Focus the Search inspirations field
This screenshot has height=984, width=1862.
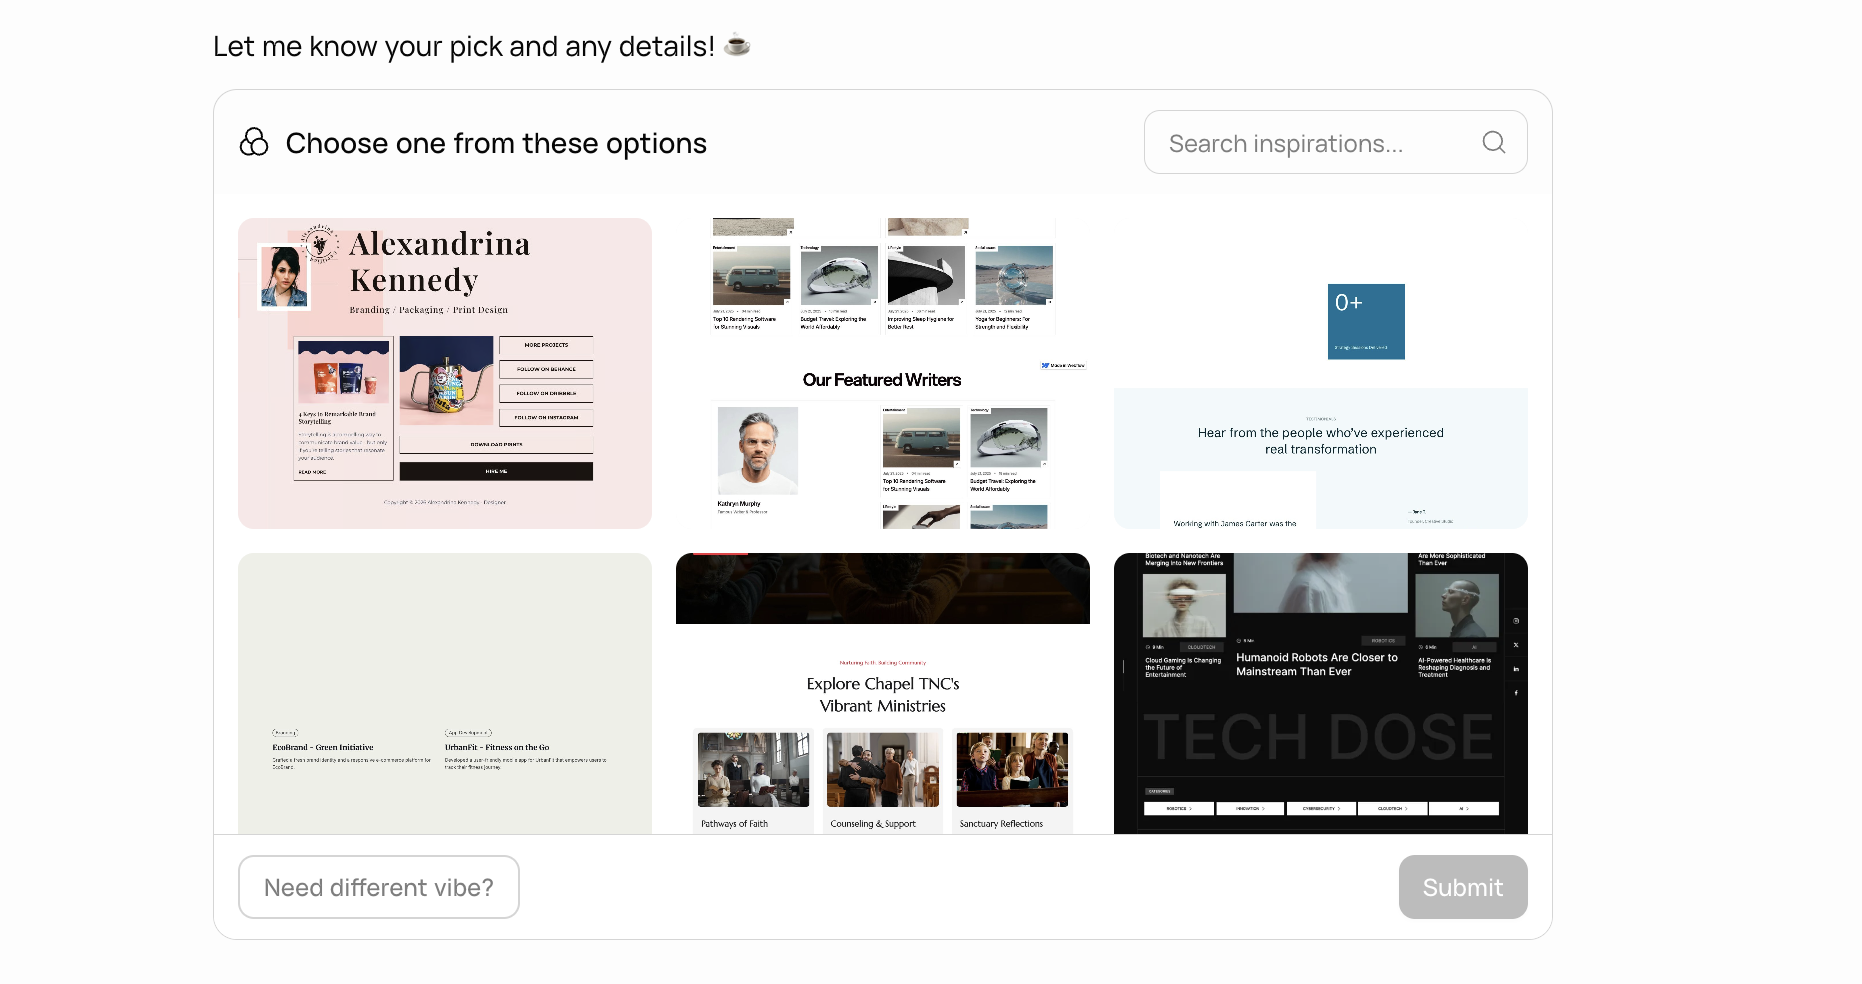[1335, 143]
